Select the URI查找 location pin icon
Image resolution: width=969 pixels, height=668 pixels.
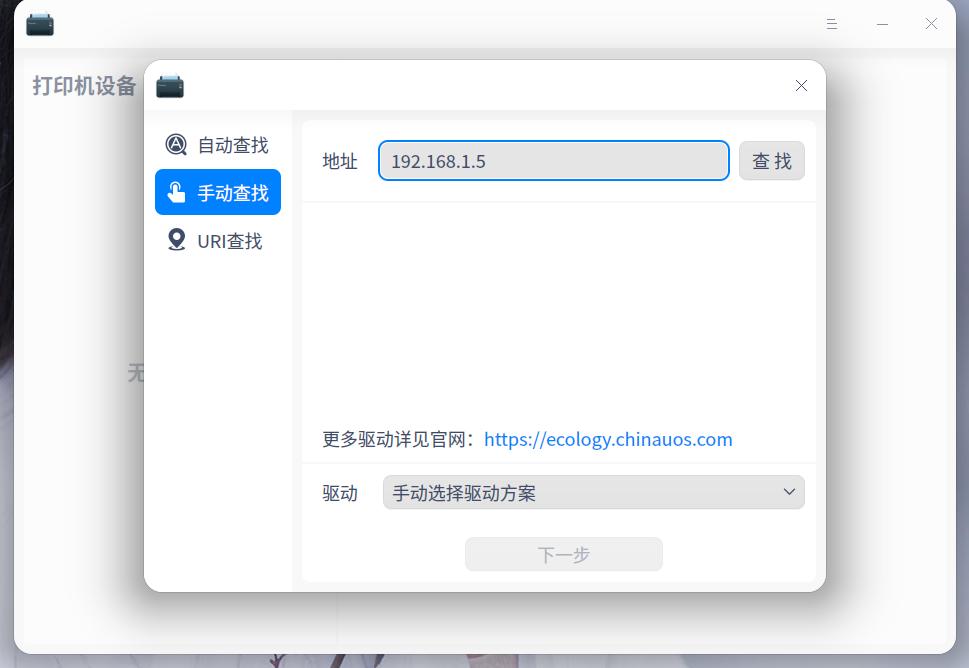[x=177, y=240]
